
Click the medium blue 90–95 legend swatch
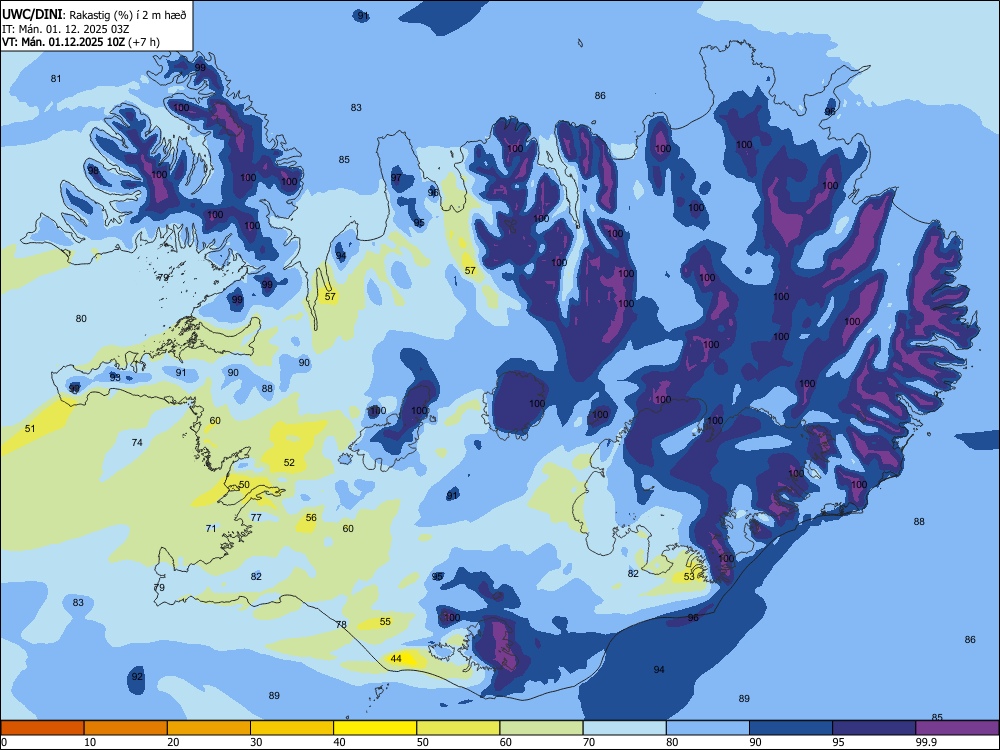click(791, 728)
